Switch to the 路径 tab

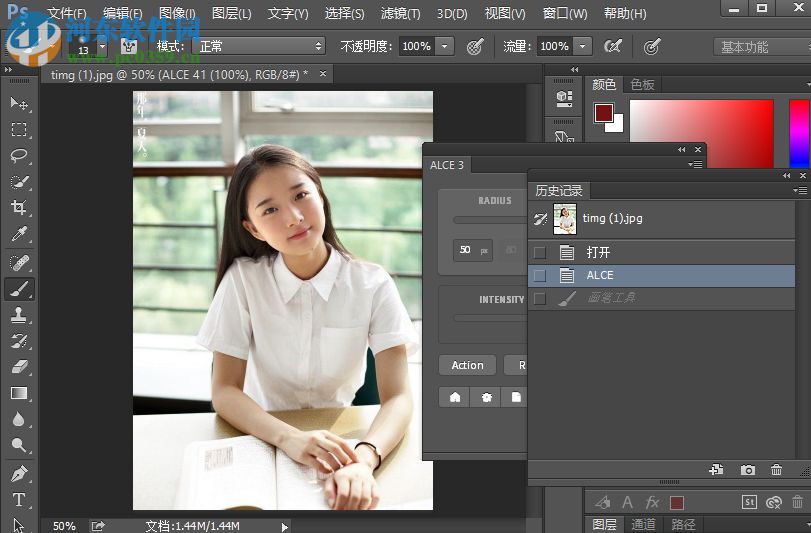pos(683,524)
